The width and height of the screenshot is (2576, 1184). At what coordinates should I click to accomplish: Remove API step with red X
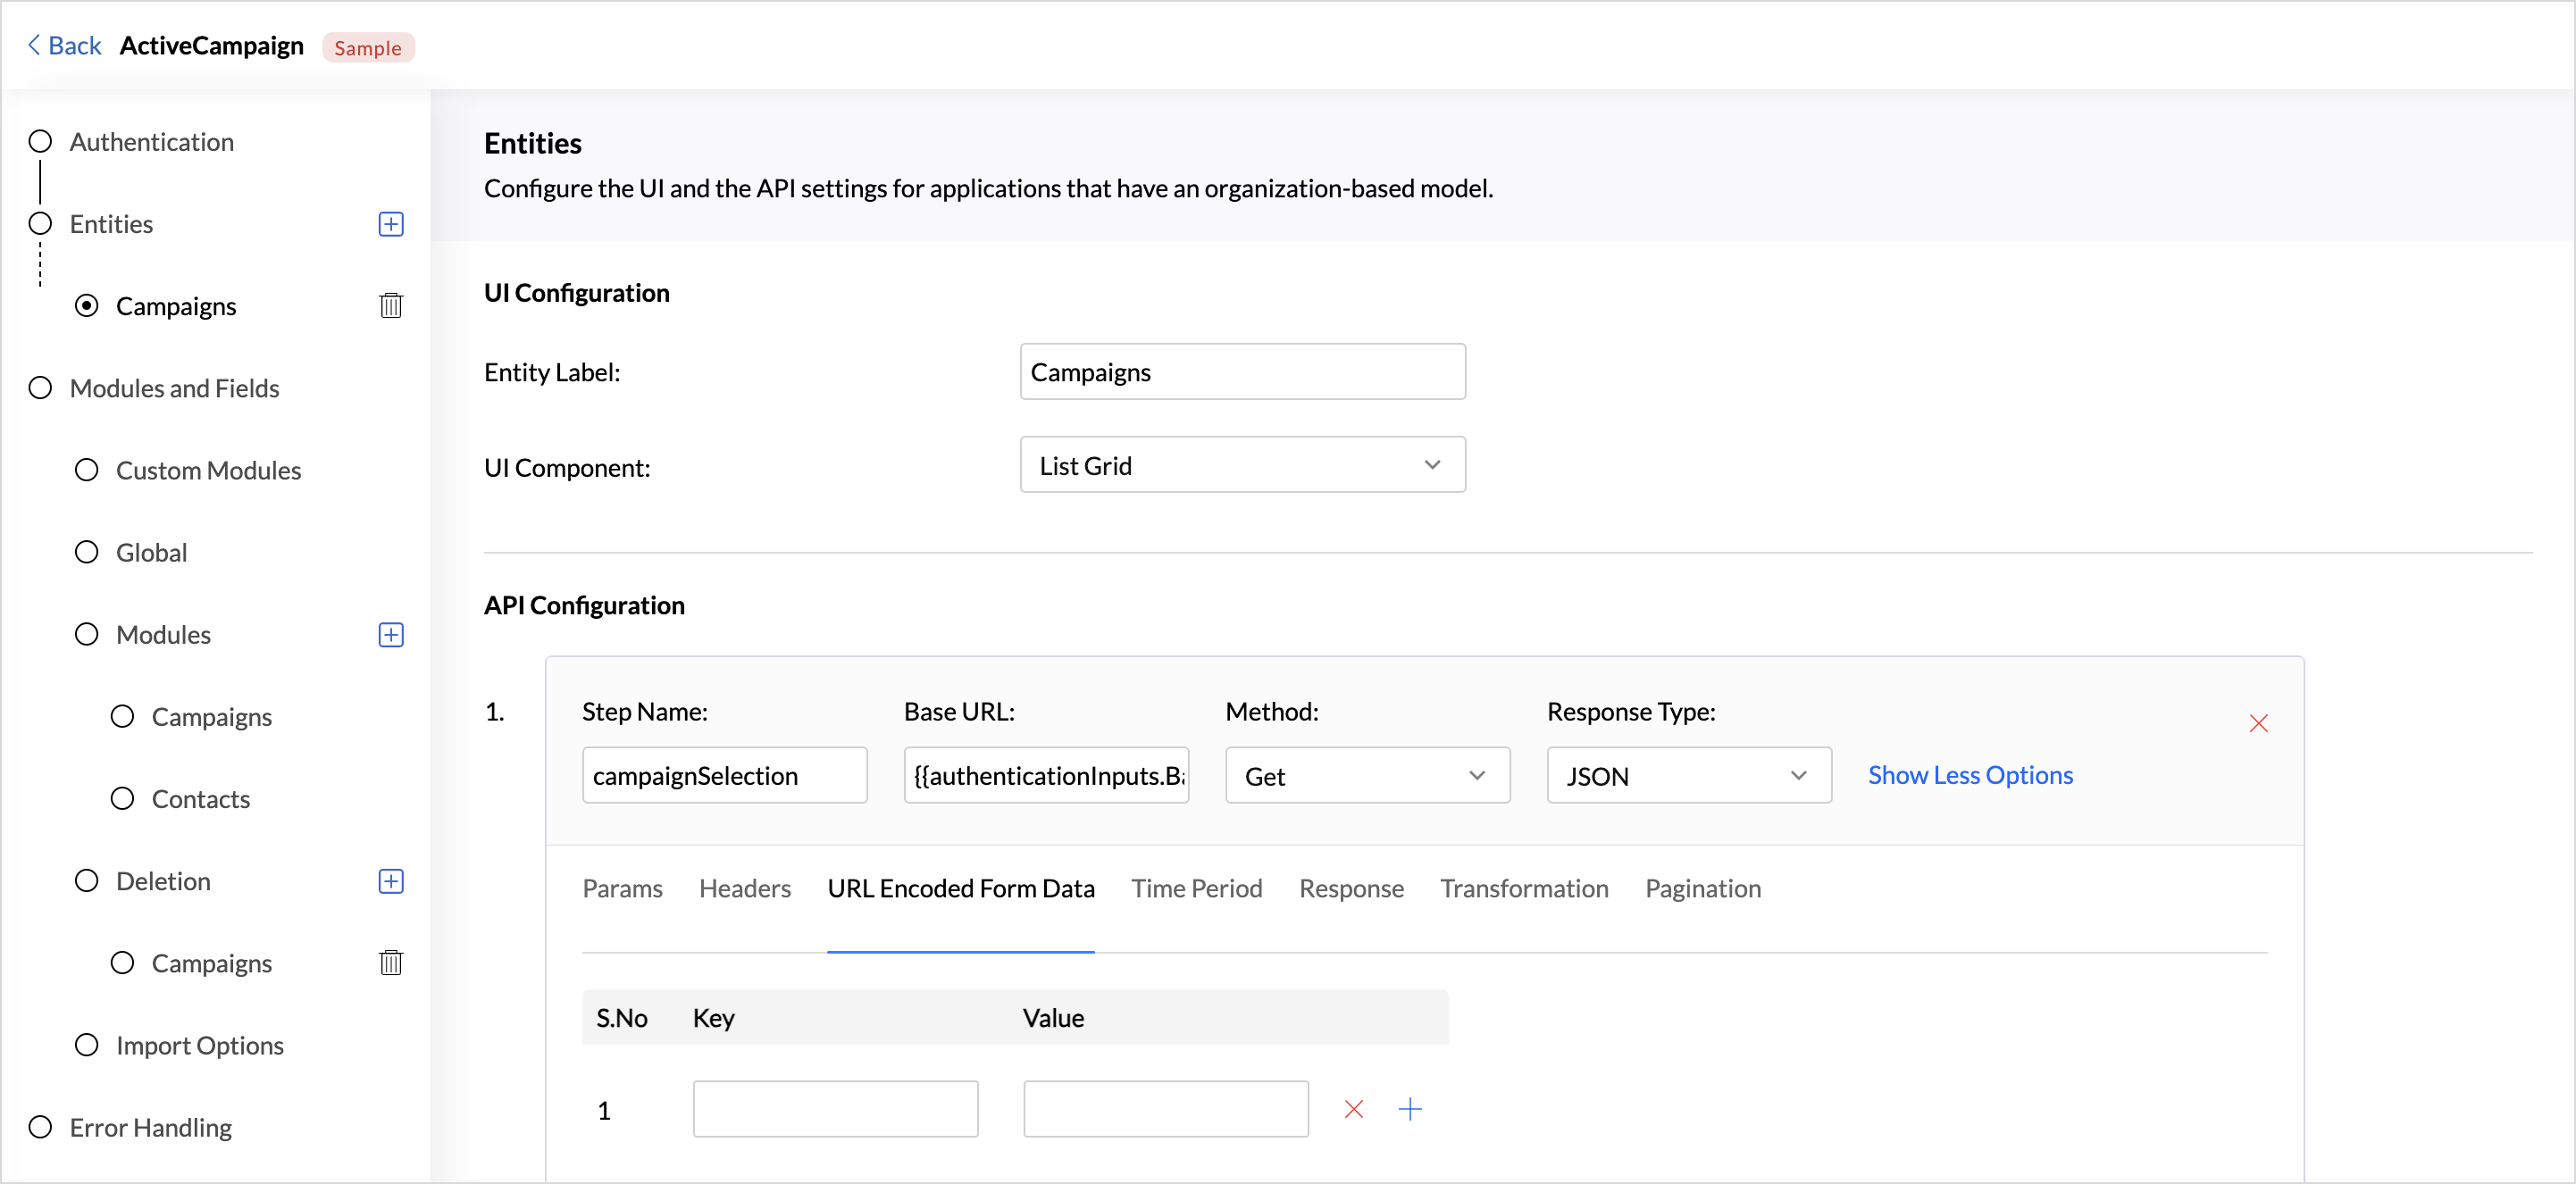tap(2258, 723)
